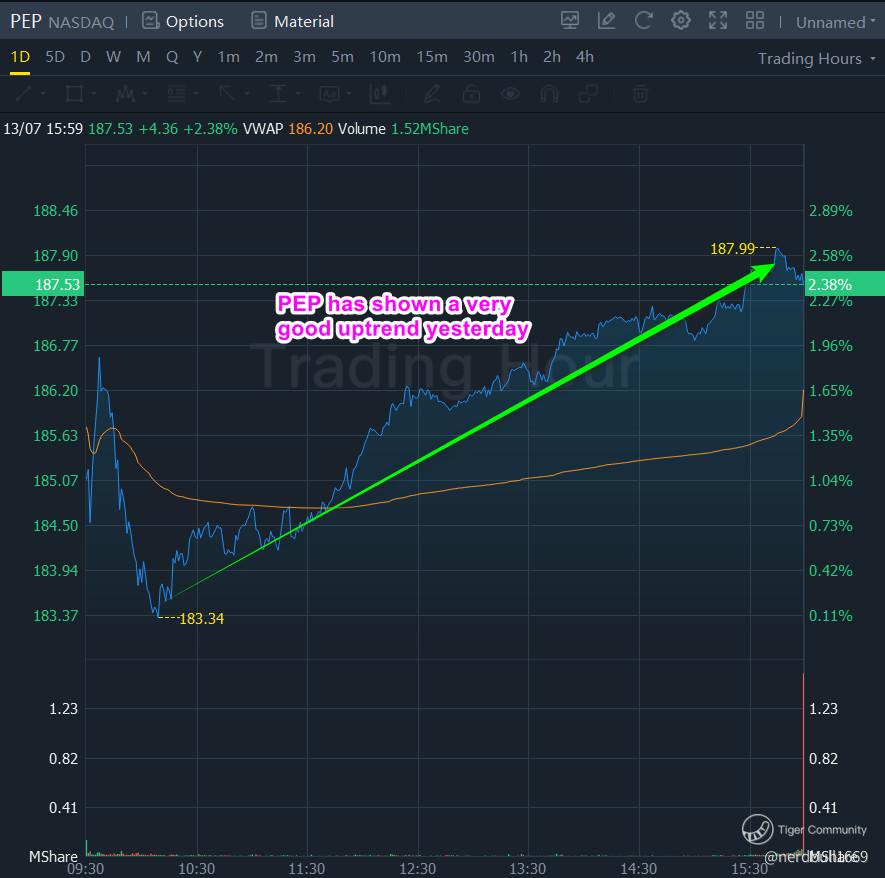Select the 30m timeframe
The width and height of the screenshot is (885, 878).
(x=479, y=57)
